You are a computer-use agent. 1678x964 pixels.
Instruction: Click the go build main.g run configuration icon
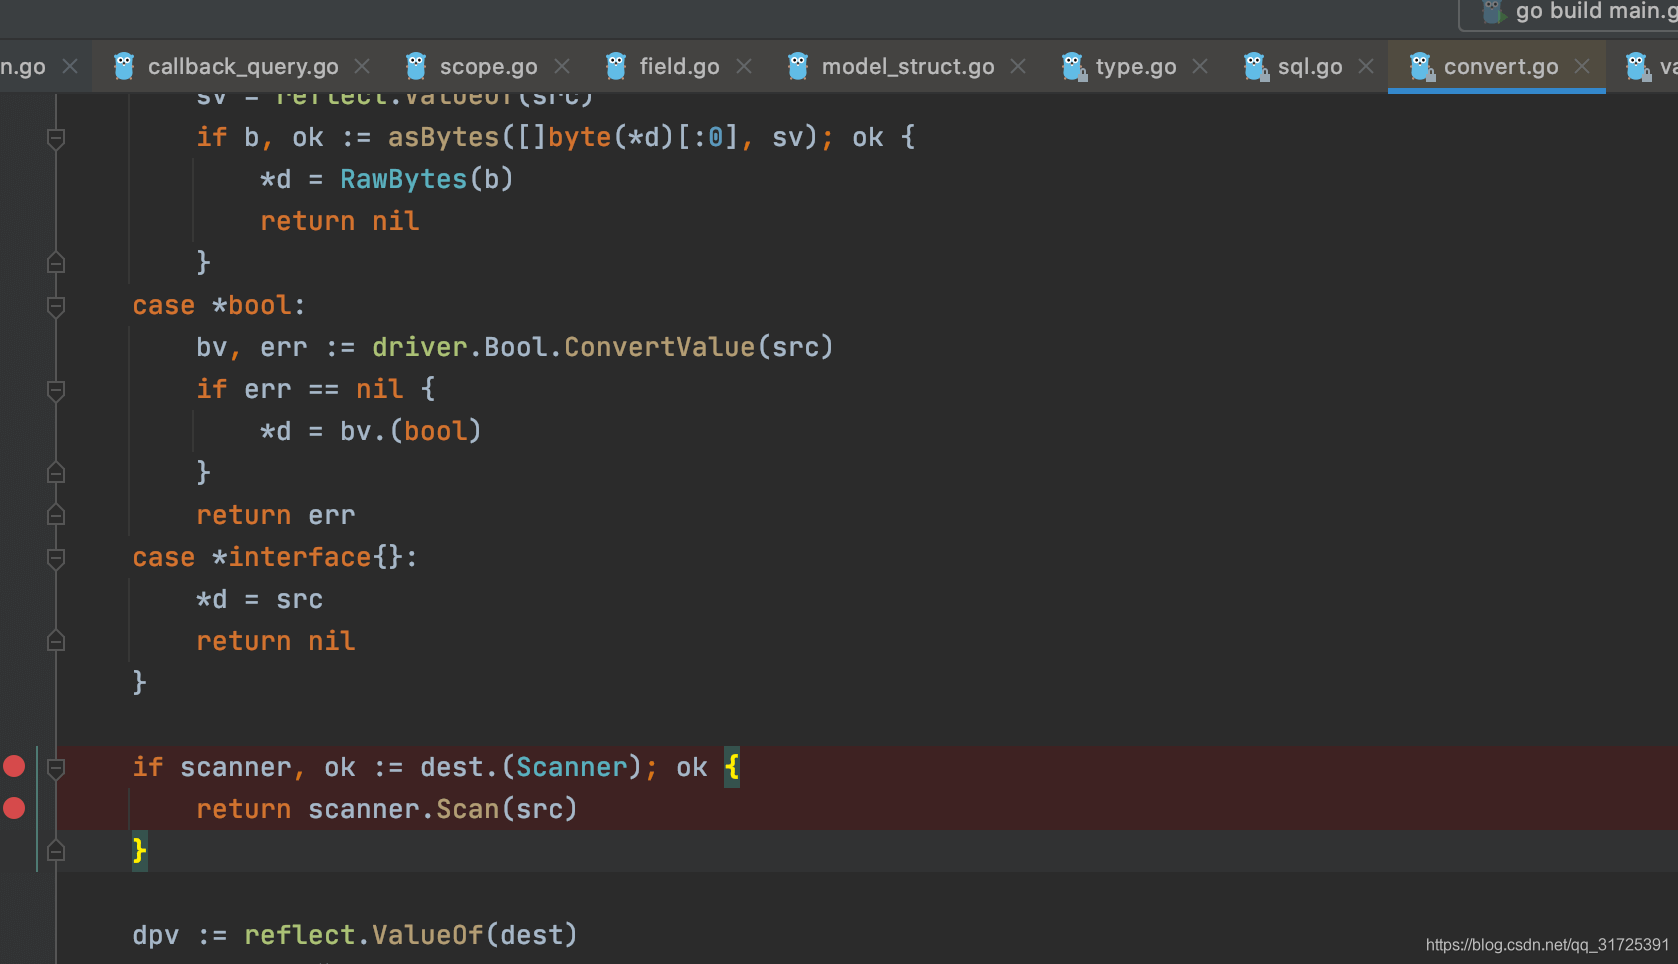click(x=1492, y=12)
